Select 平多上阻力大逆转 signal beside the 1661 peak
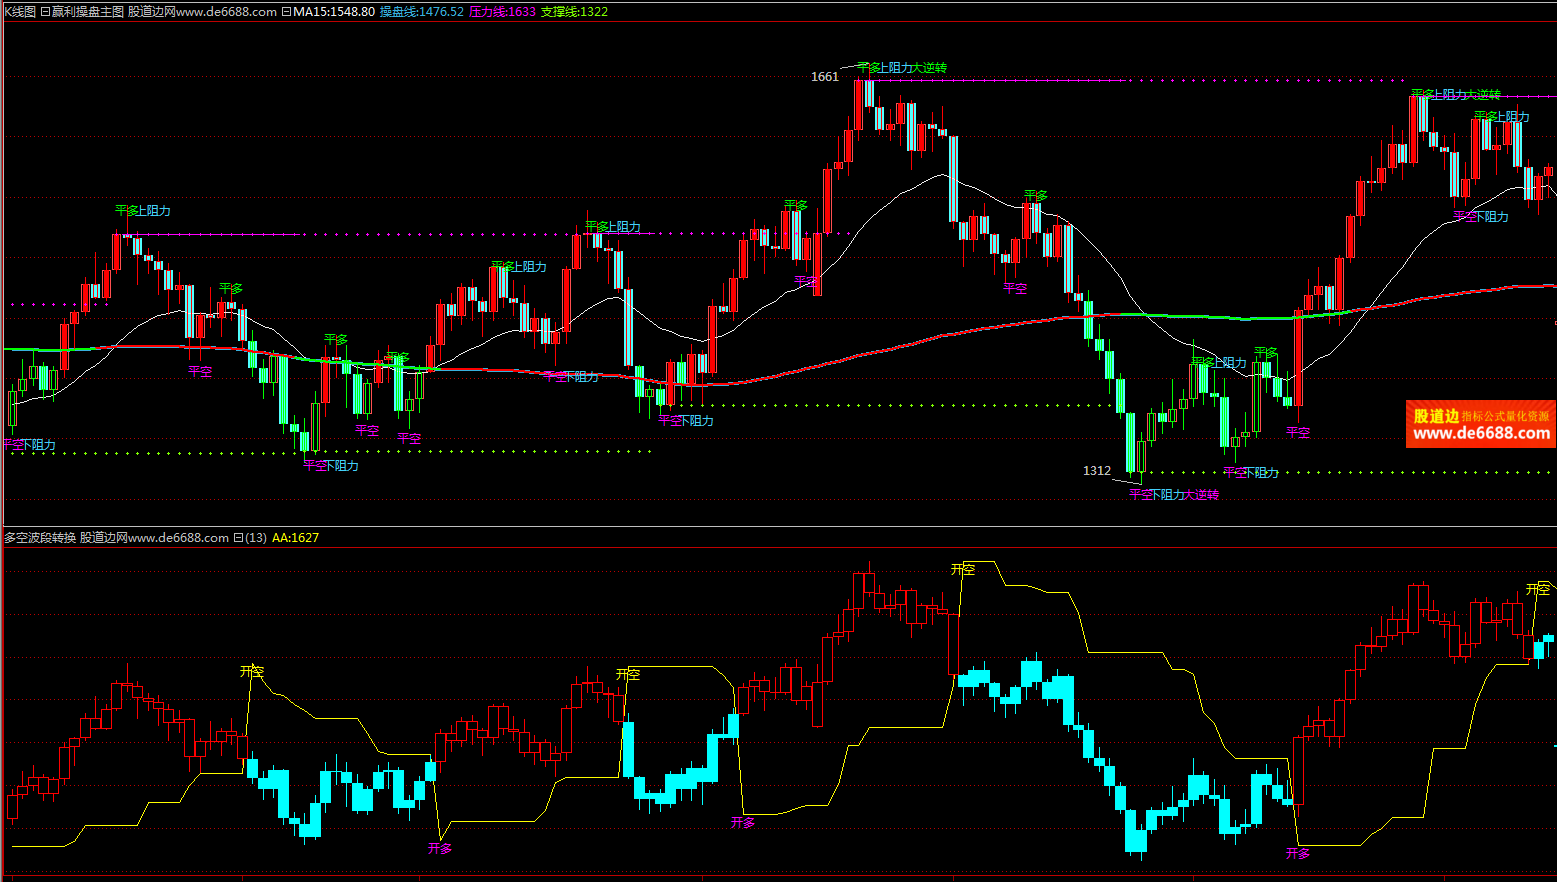Screen dimensions: 1557x882 902,68
